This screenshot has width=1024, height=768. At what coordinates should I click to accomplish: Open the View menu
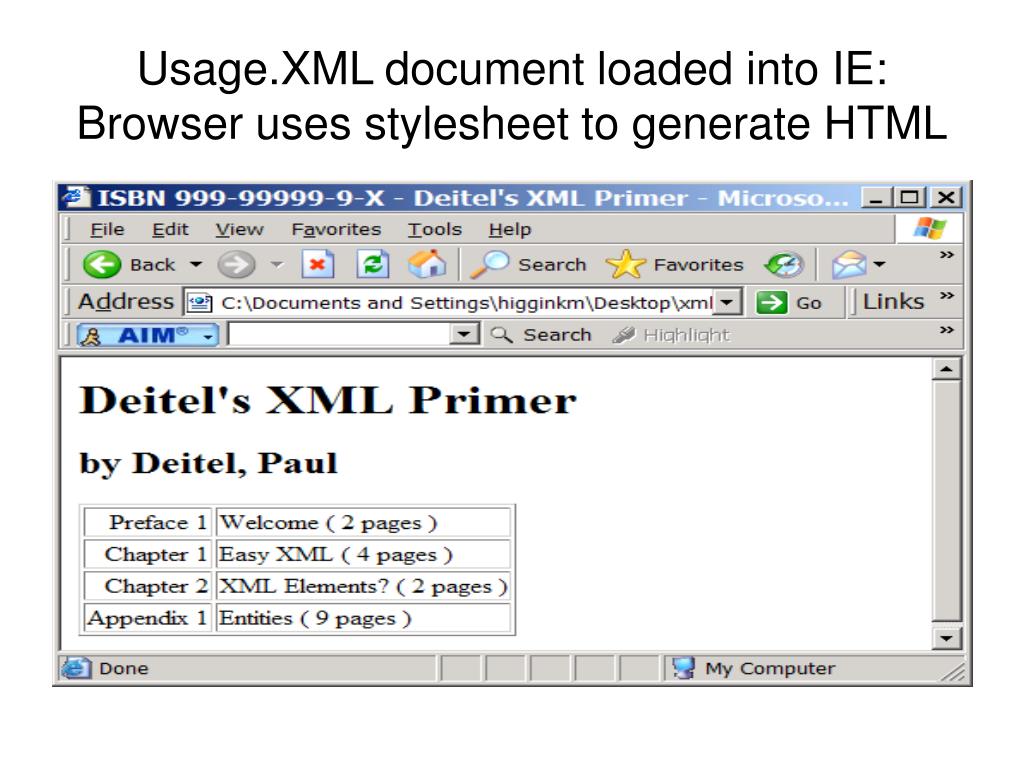click(x=239, y=229)
